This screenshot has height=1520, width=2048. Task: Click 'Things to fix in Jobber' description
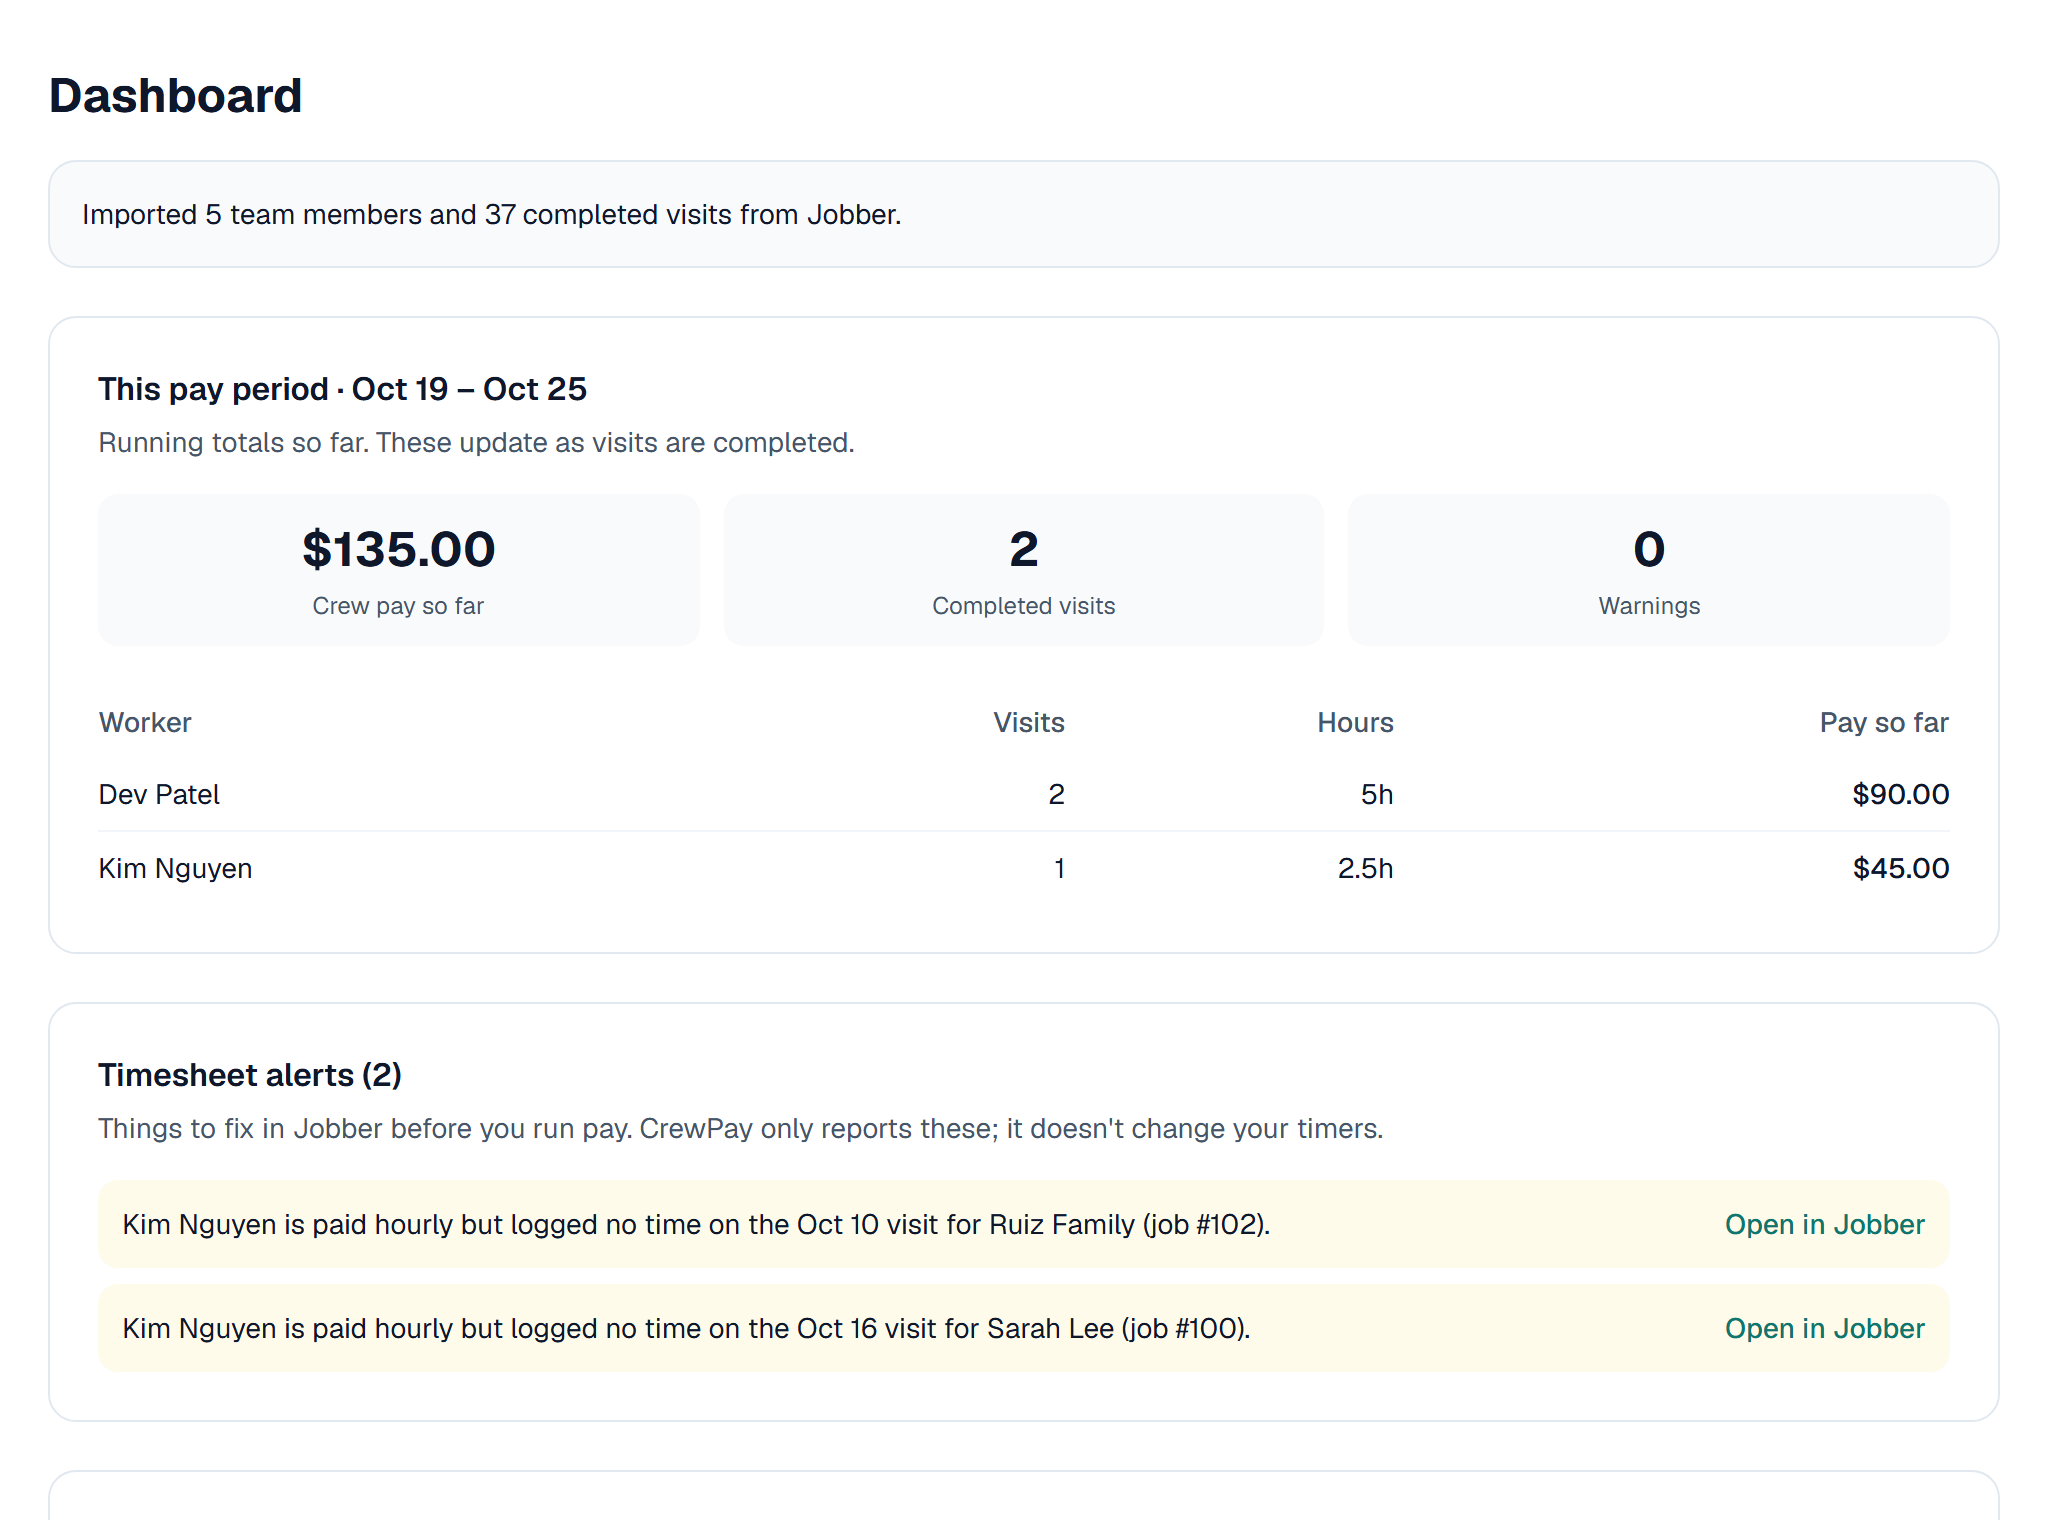(740, 1128)
